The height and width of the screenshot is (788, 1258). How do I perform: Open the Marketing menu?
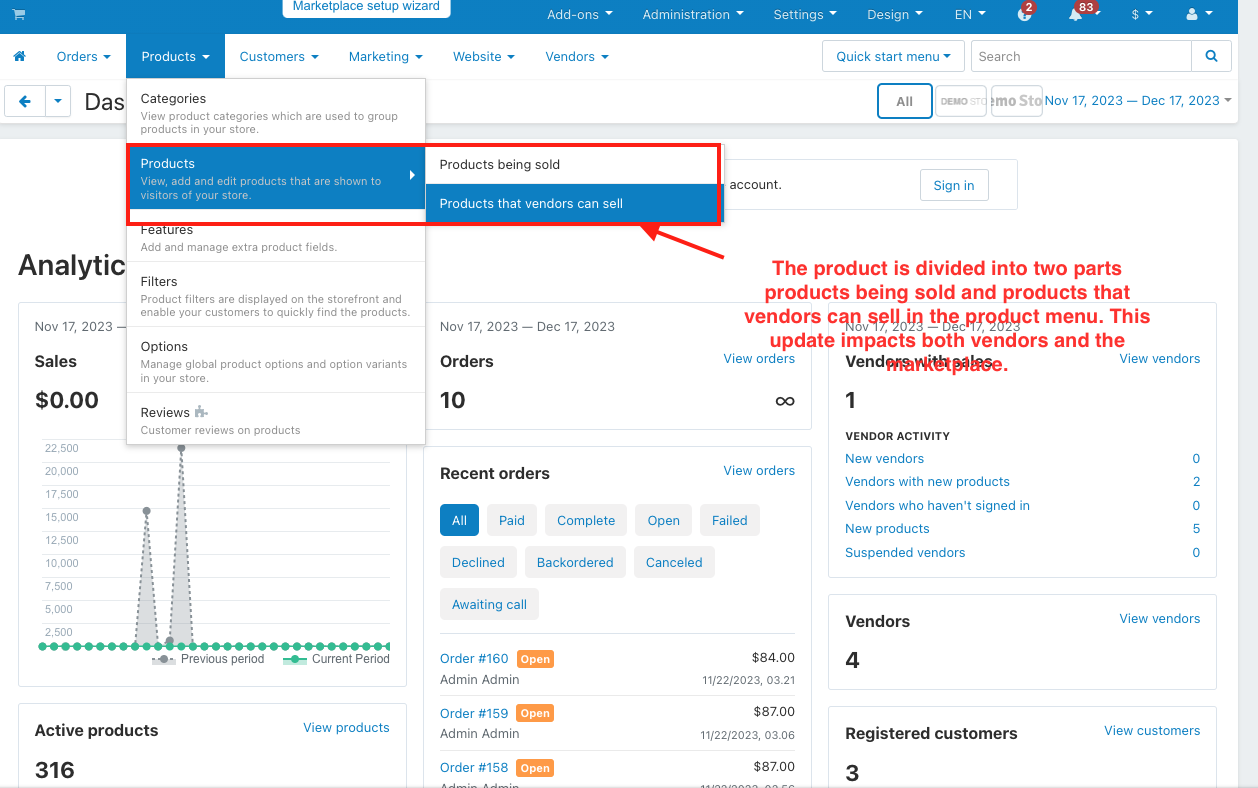click(386, 56)
